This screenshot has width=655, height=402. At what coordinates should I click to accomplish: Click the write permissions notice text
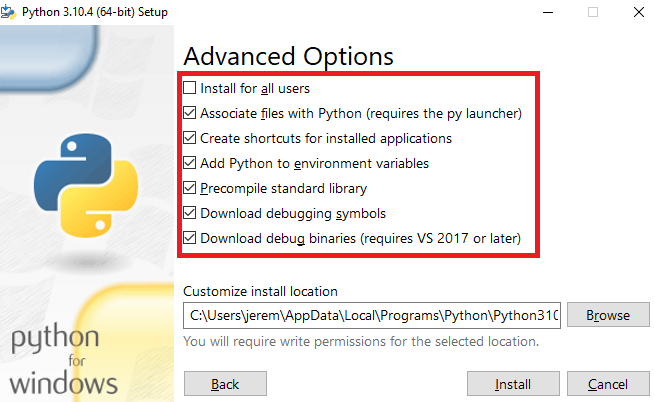[361, 341]
